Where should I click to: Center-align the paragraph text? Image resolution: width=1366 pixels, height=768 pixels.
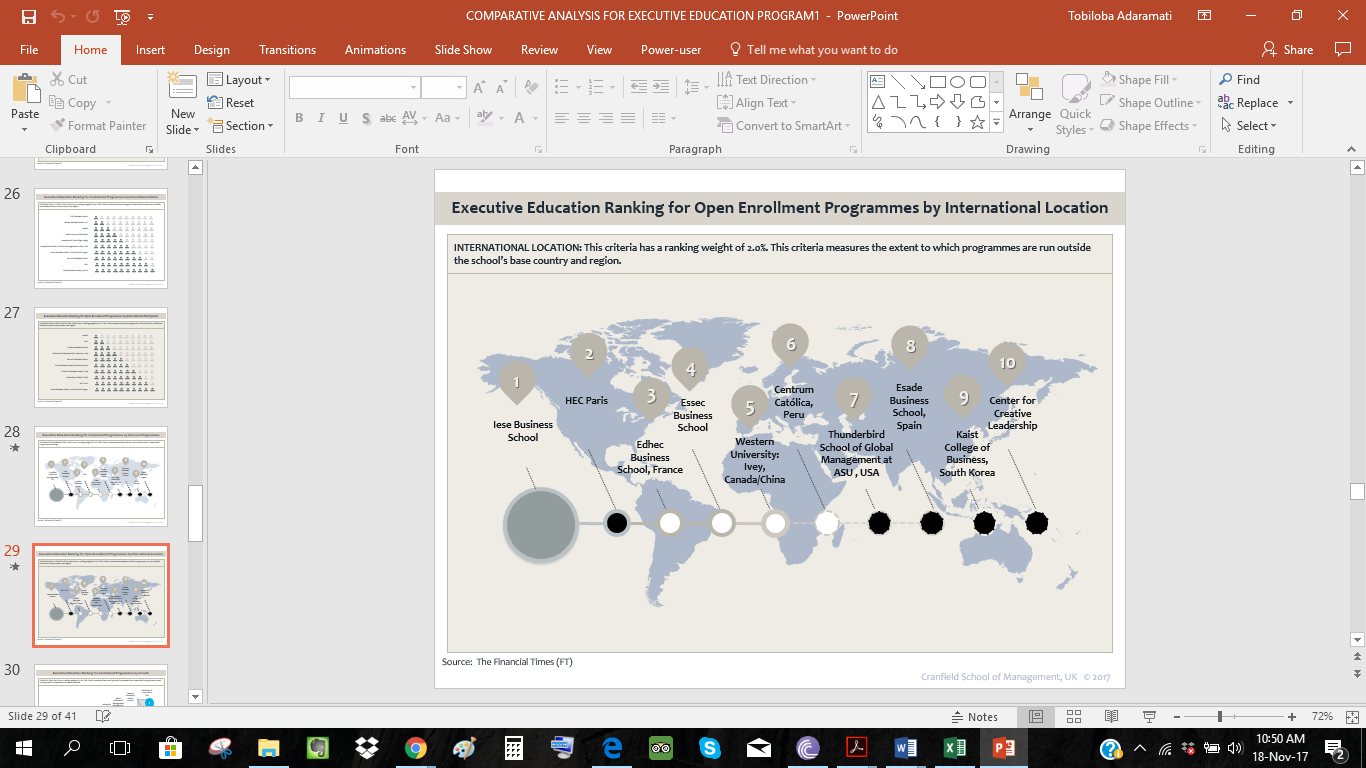point(584,118)
